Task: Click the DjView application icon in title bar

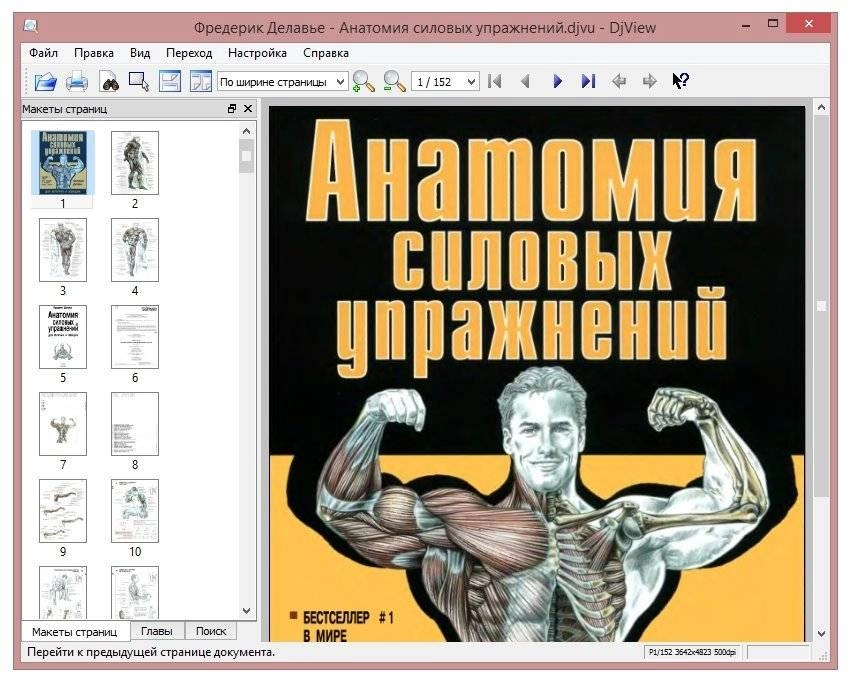Action: (x=32, y=26)
